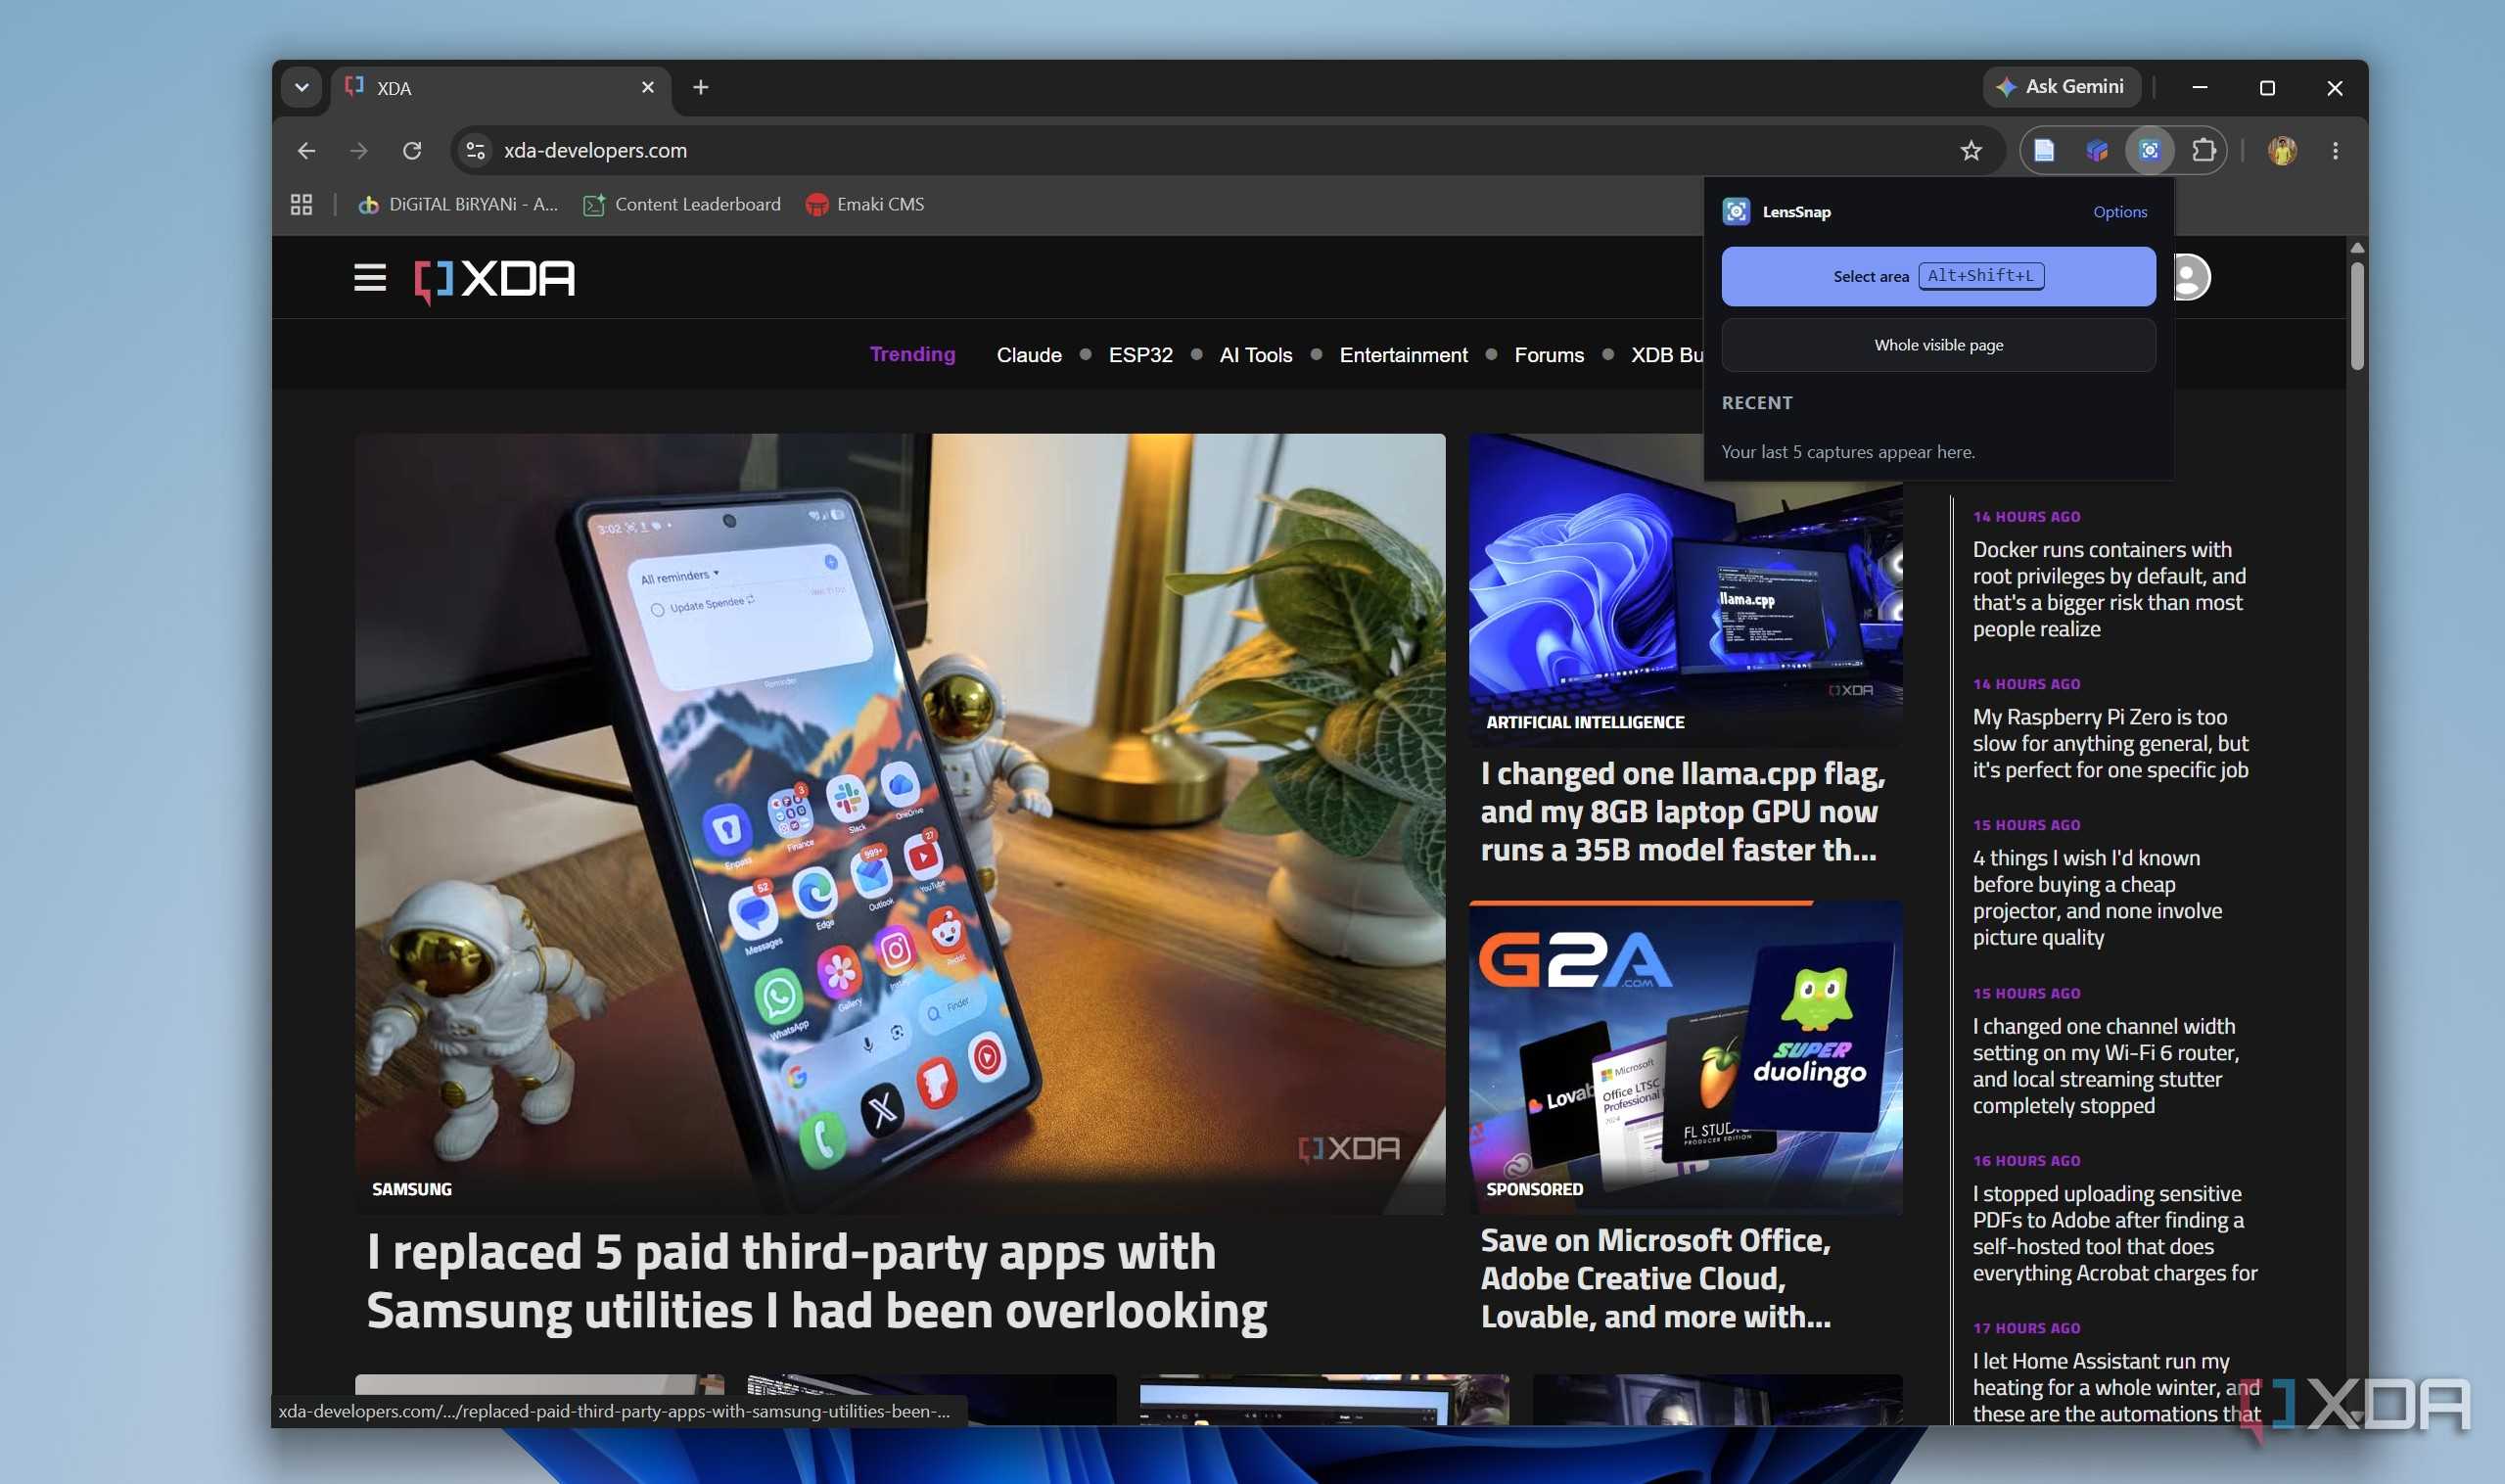Viewport: 2505px width, 1484px height.
Task: Click Ask Gemini button
Action: 2061,87
